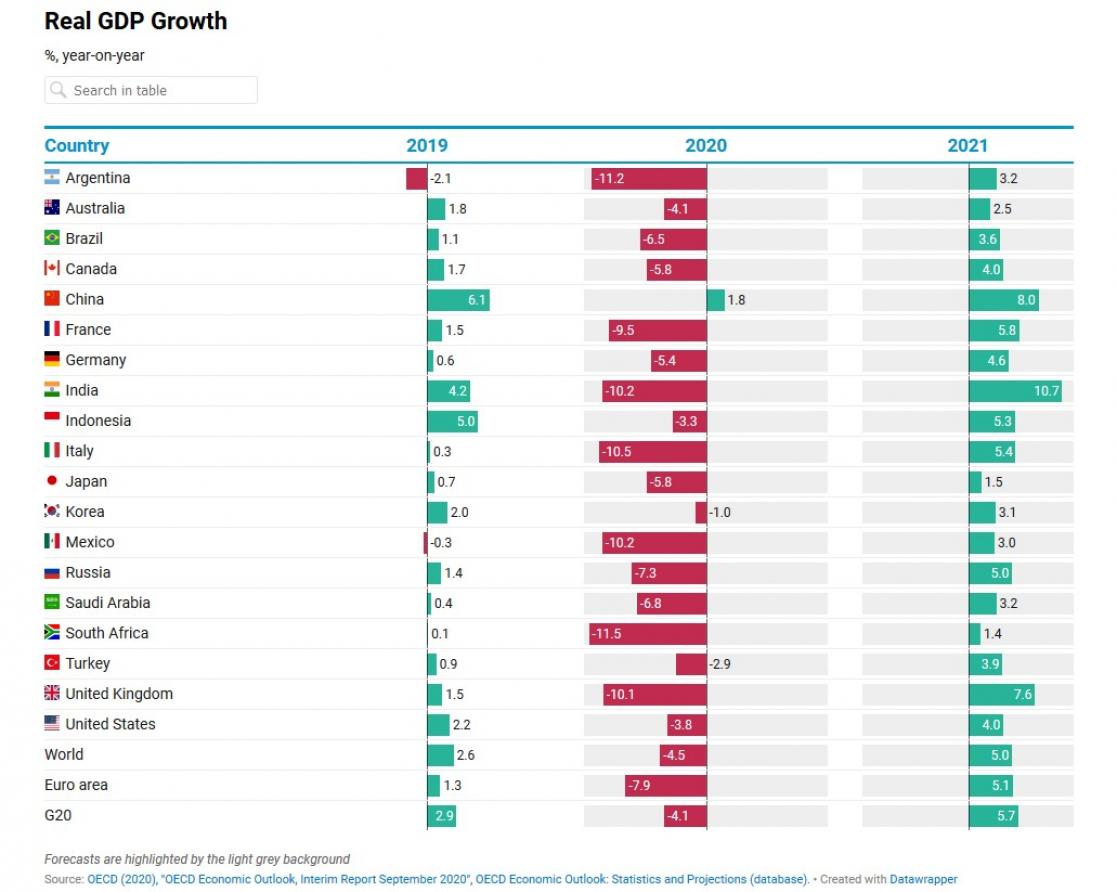
Task: Click the United Kingdom flag icon
Action: pyautogui.click(x=52, y=693)
